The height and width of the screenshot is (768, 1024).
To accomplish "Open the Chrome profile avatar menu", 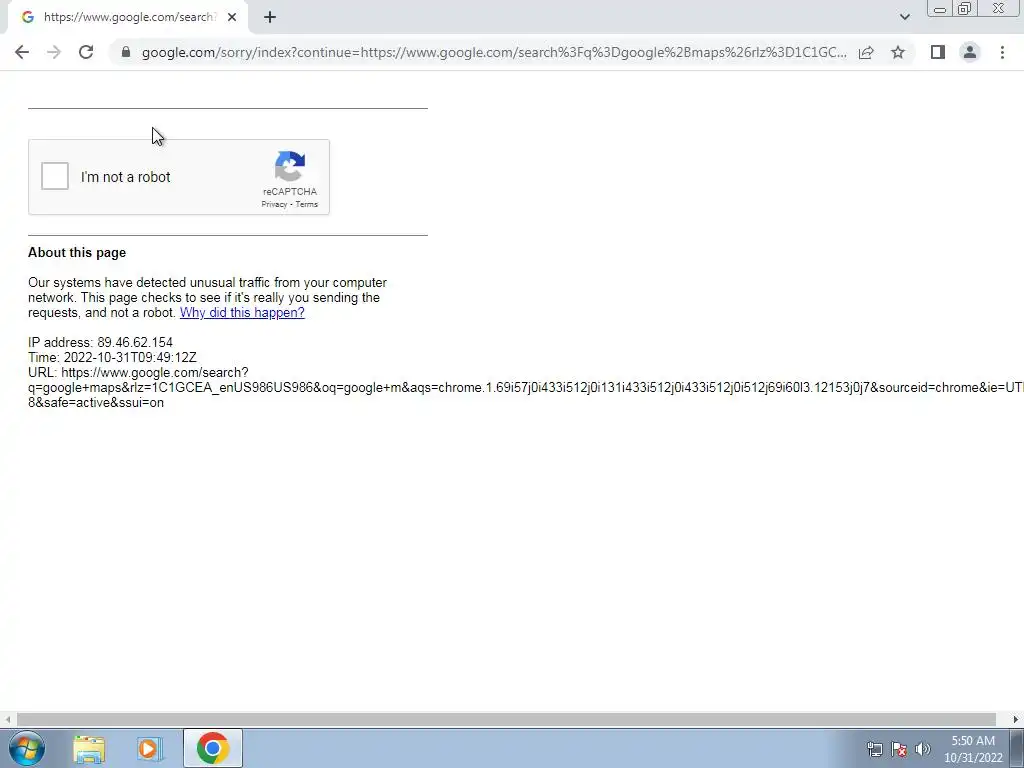I will (x=970, y=52).
